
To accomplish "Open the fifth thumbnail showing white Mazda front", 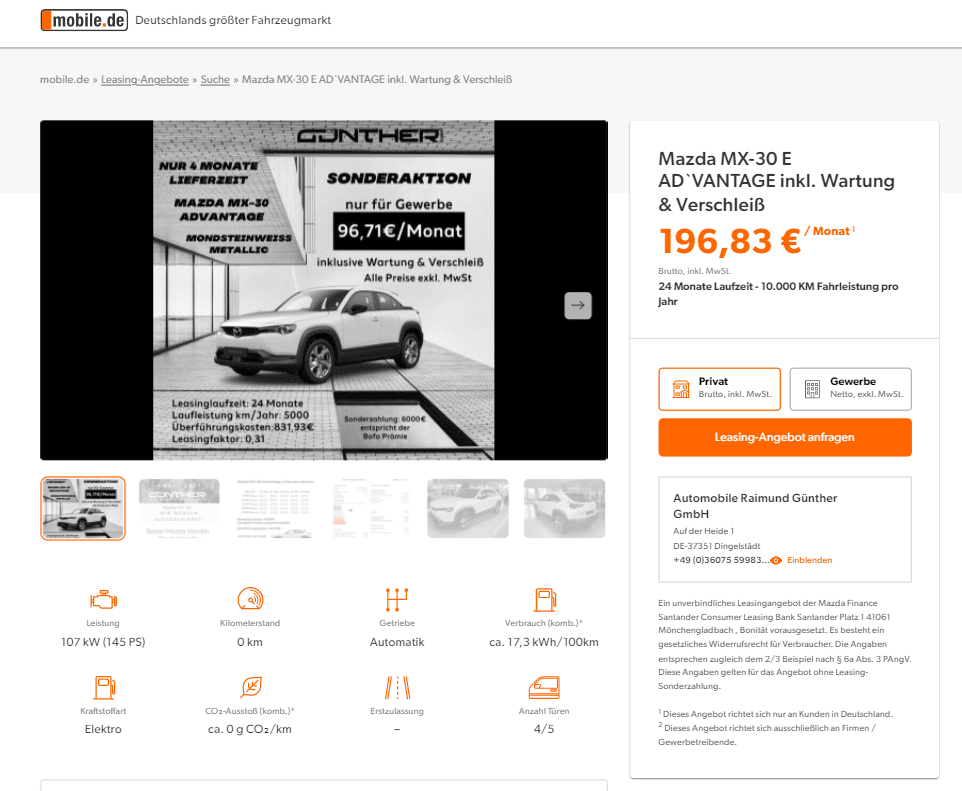I will [x=468, y=508].
